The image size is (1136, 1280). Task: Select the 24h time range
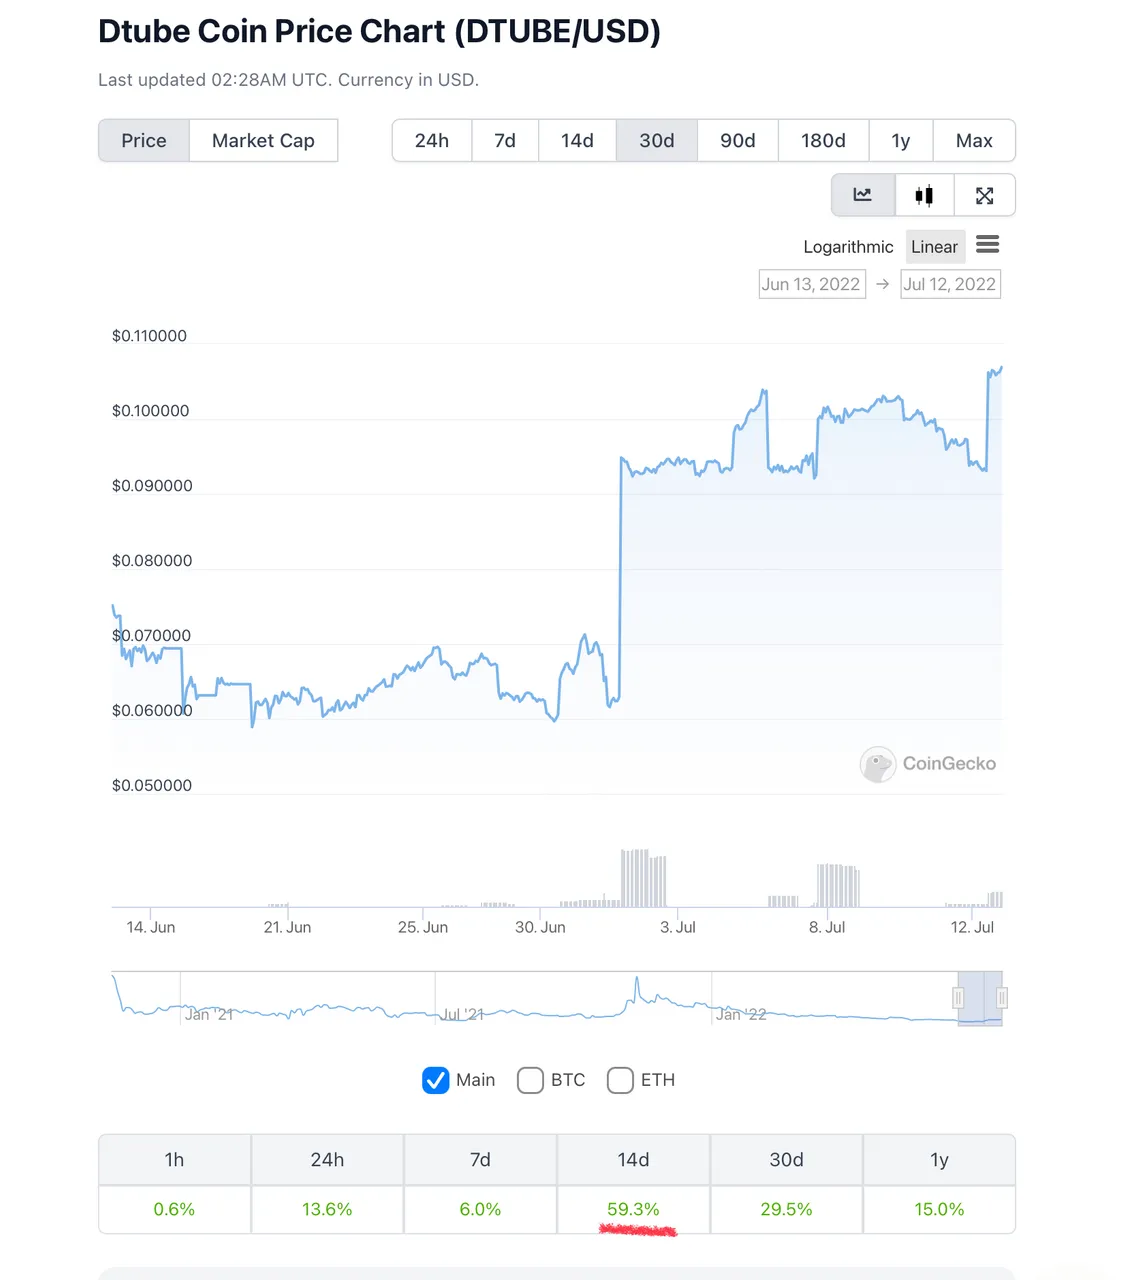pyautogui.click(x=432, y=141)
